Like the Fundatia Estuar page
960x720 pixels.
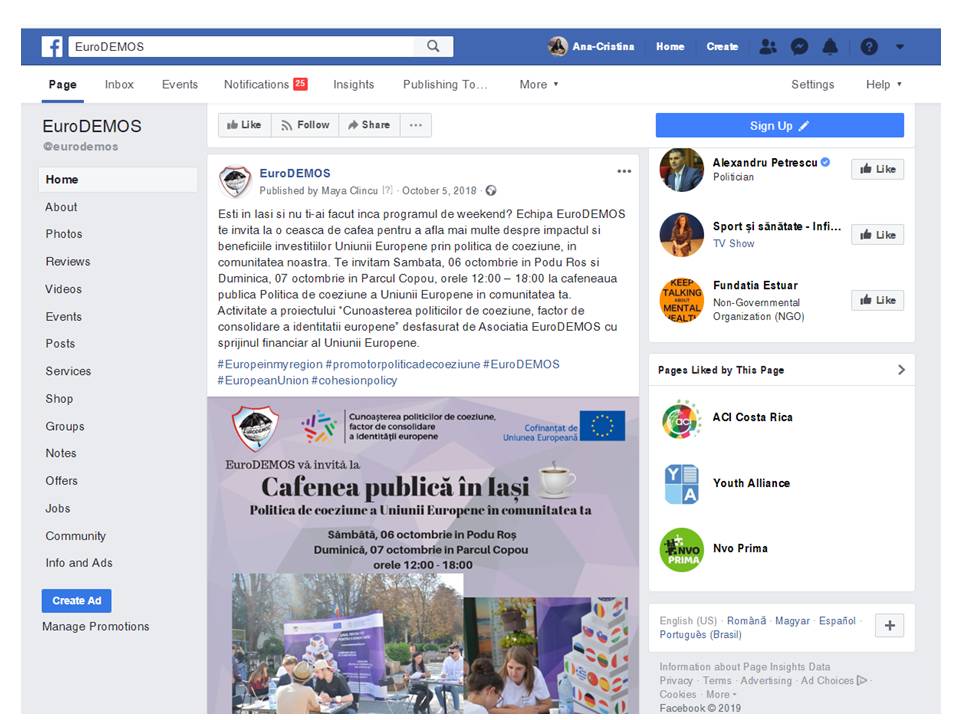coord(877,300)
